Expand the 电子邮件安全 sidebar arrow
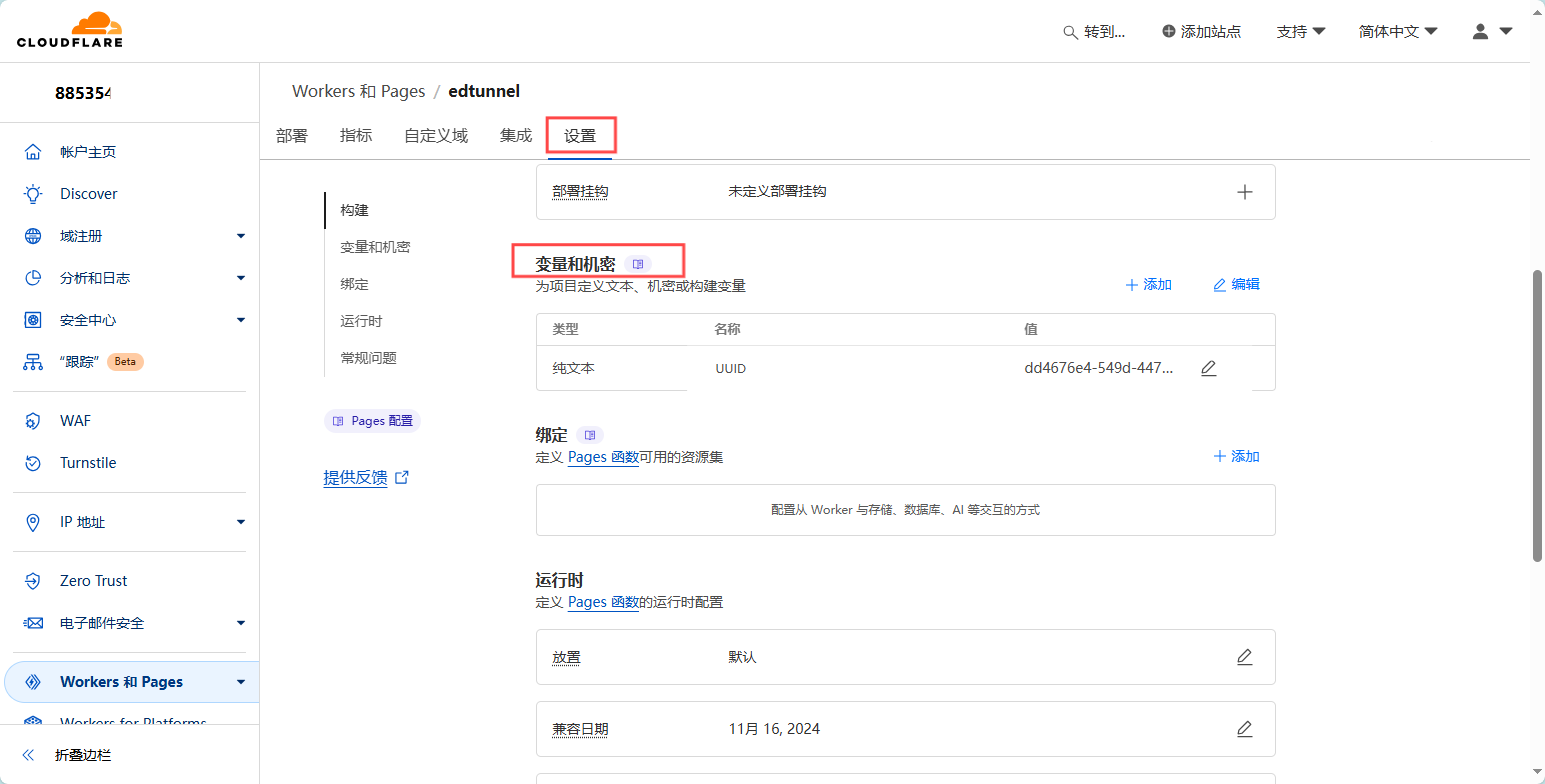 [x=241, y=623]
